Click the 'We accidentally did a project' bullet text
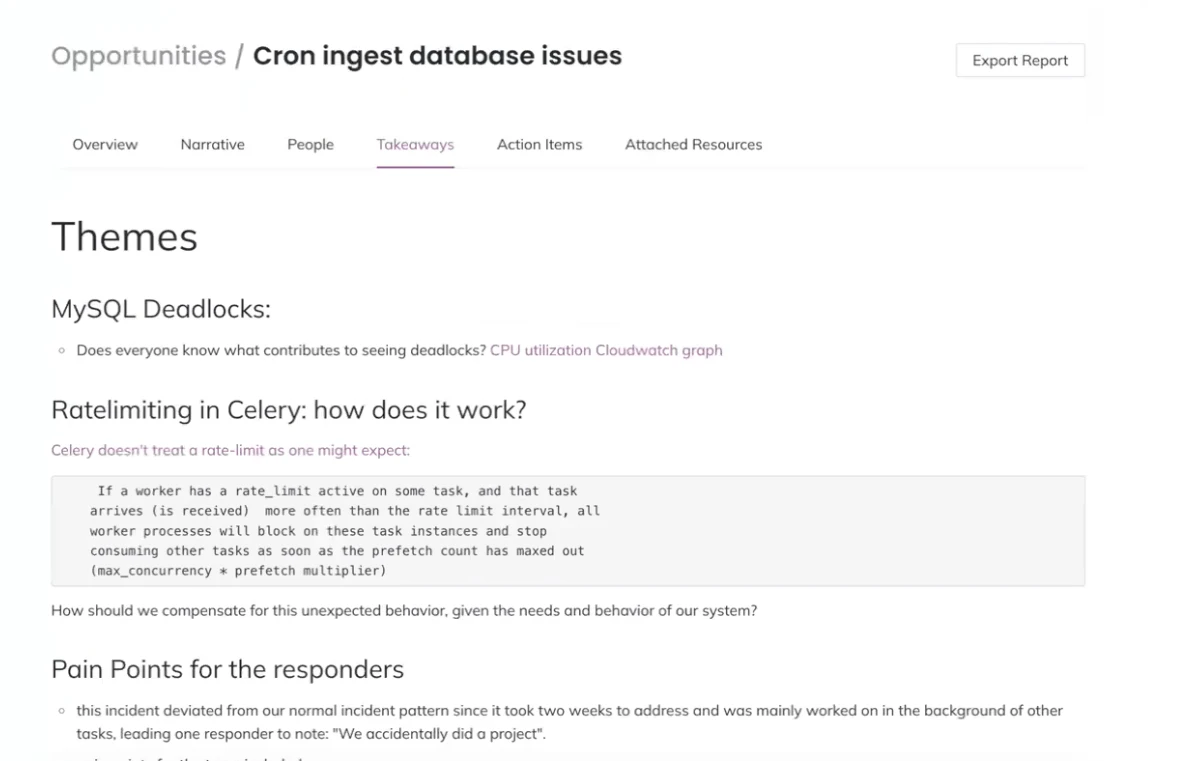1184x761 pixels. (569, 722)
